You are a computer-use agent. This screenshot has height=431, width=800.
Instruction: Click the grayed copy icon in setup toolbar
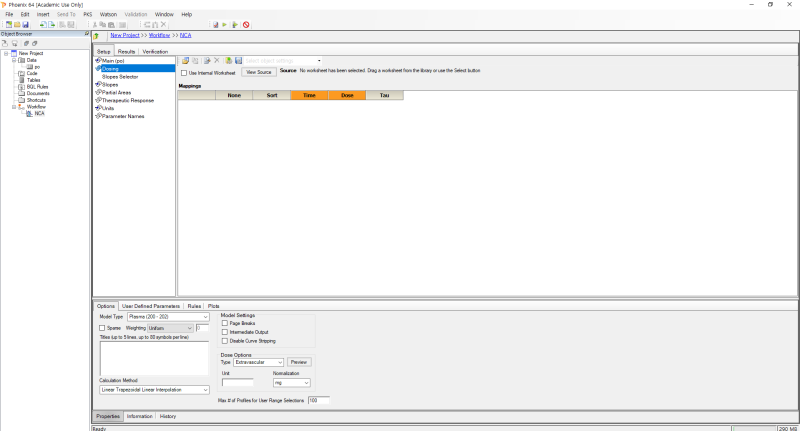click(194, 61)
